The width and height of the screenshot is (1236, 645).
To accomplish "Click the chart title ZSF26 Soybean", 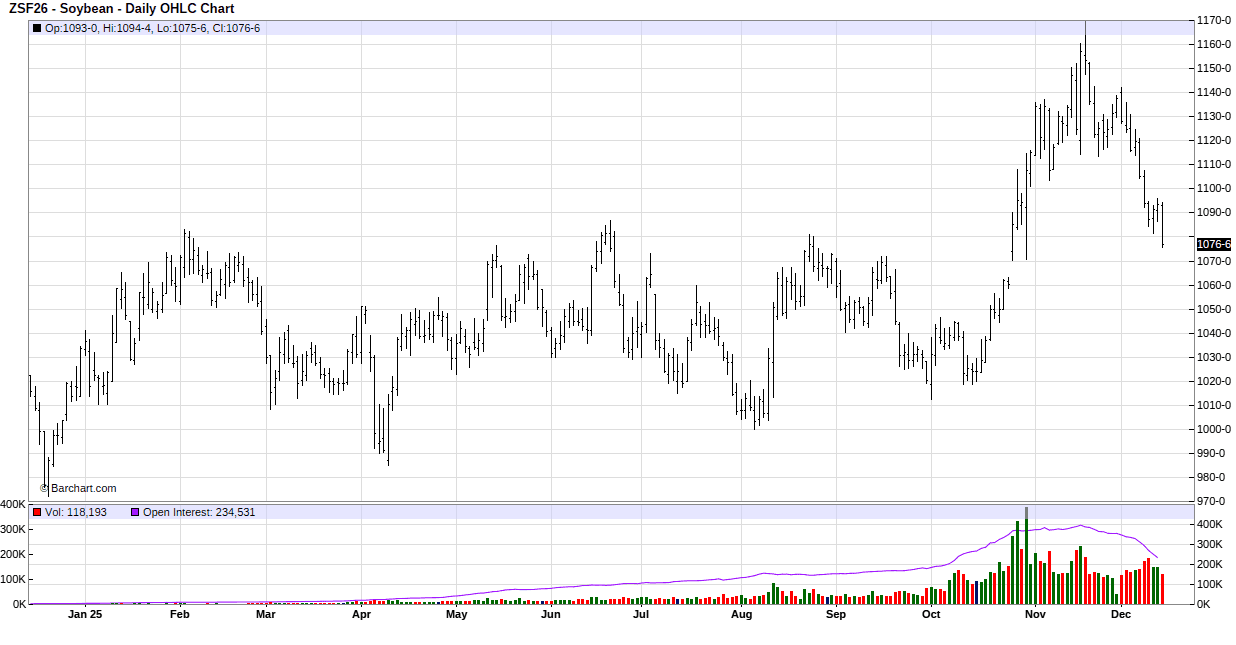I will point(121,9).
